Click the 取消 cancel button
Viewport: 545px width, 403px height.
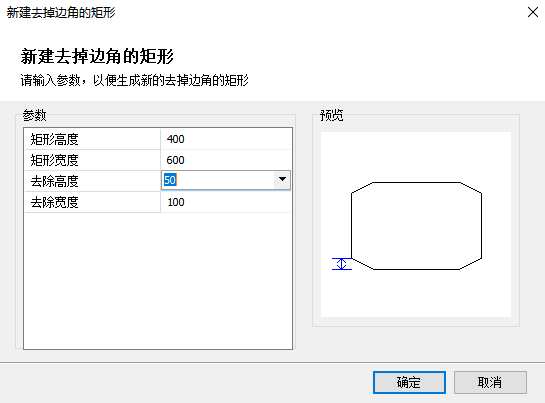490,382
